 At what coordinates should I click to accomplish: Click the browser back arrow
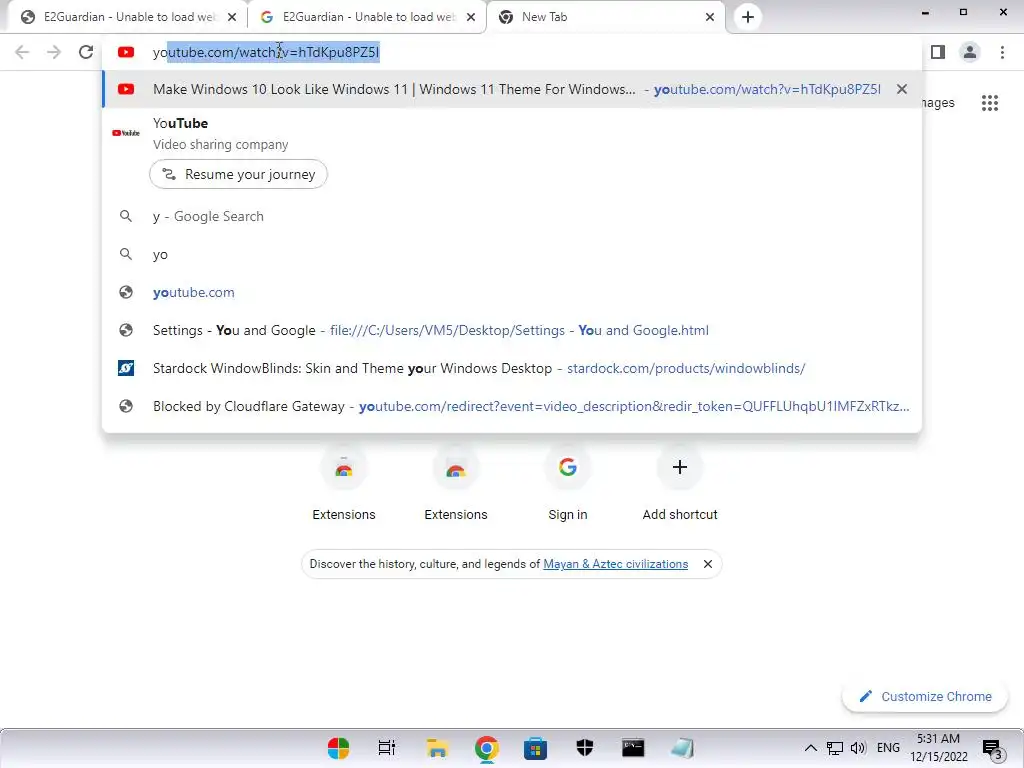tap(22, 52)
